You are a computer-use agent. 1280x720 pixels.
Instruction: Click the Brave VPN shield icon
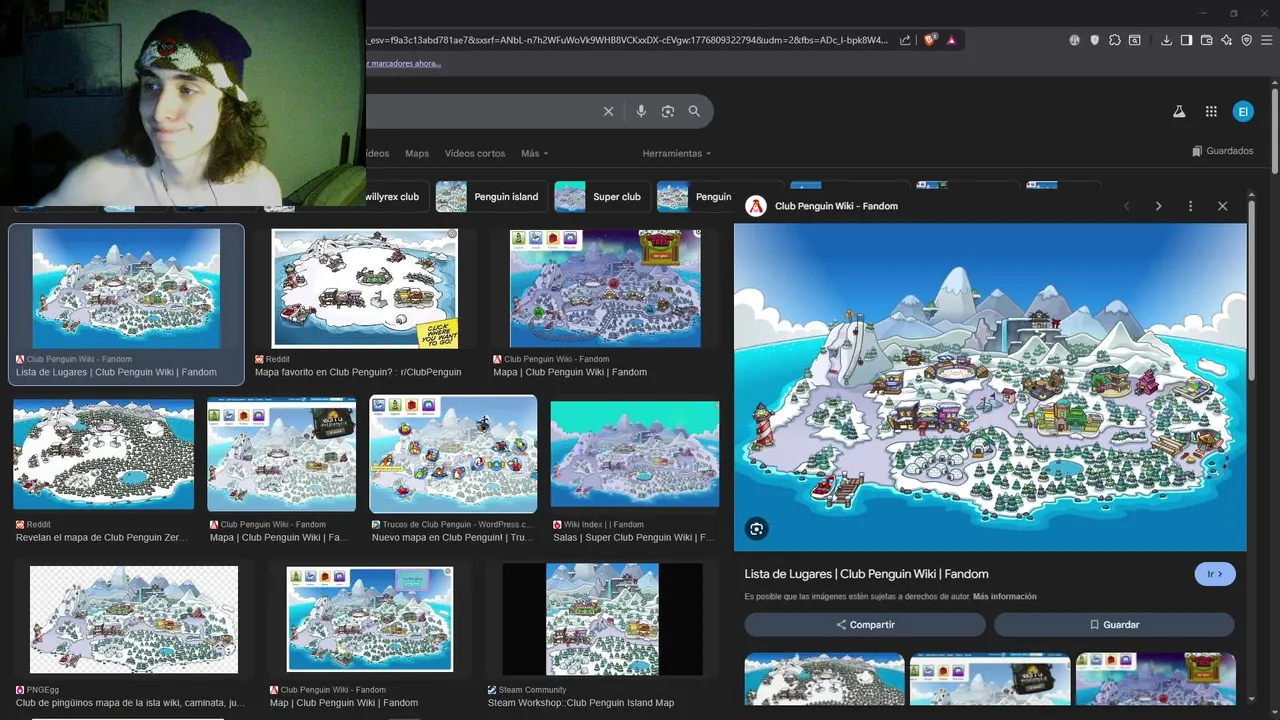(1246, 40)
